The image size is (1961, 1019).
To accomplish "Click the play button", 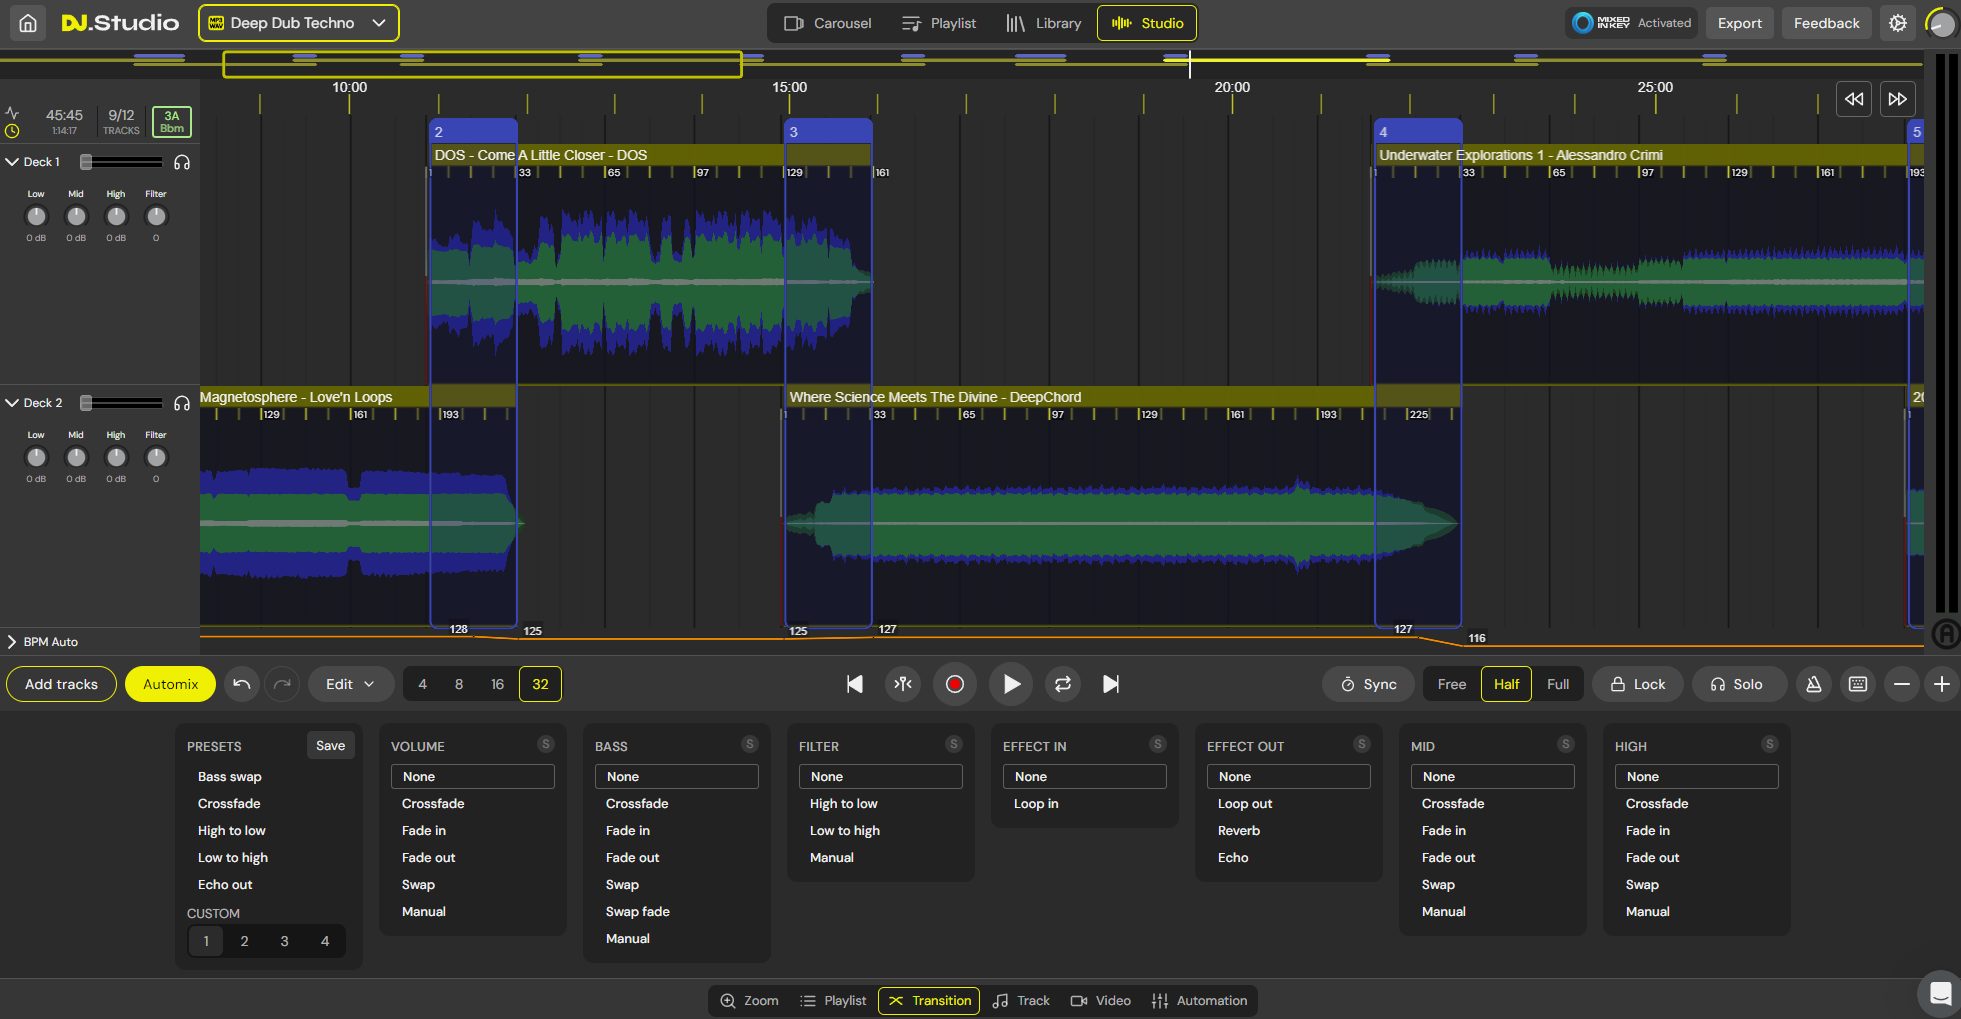I will coord(1011,684).
